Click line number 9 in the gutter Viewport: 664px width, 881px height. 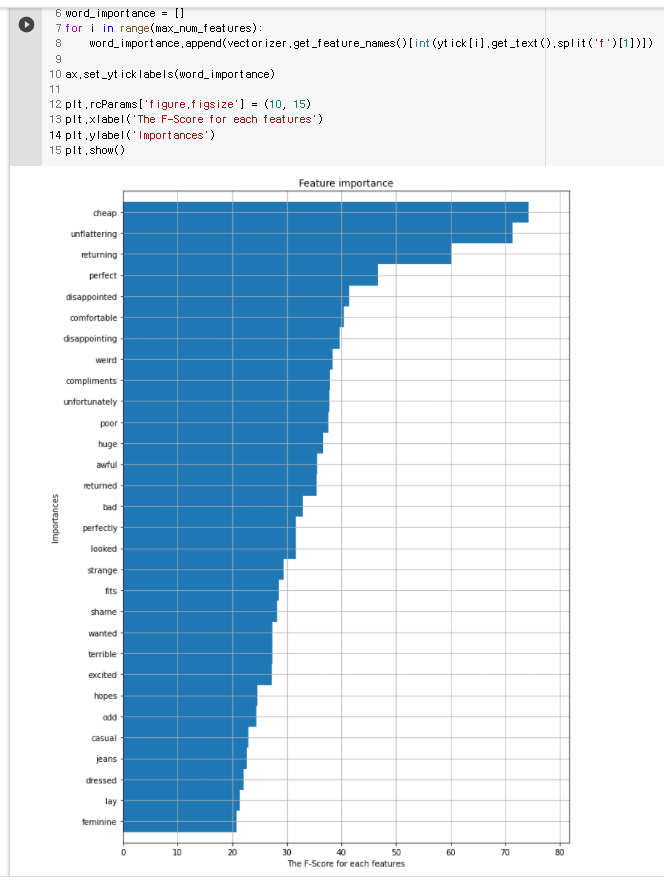58,58
